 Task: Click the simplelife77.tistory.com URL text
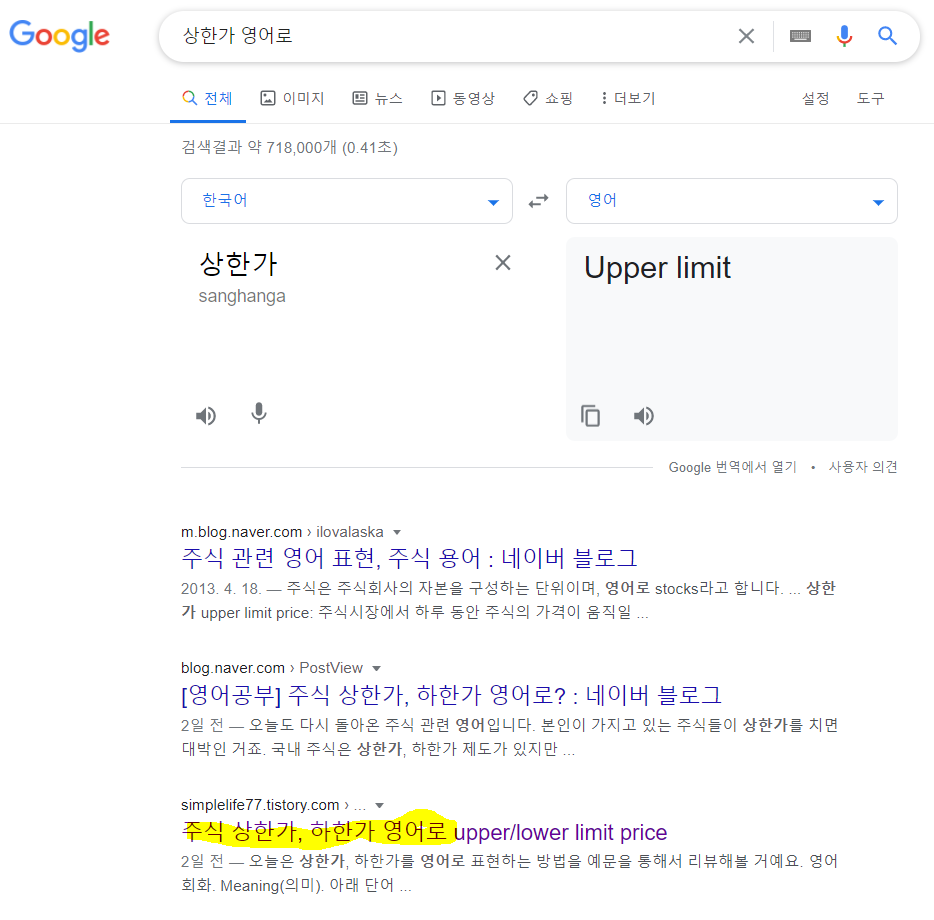[260, 805]
